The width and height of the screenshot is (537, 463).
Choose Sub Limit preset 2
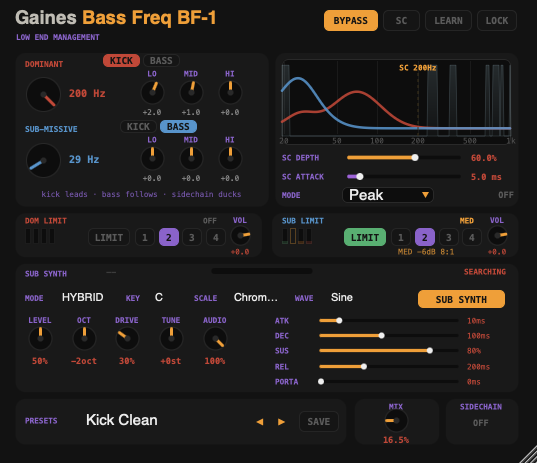coord(425,237)
